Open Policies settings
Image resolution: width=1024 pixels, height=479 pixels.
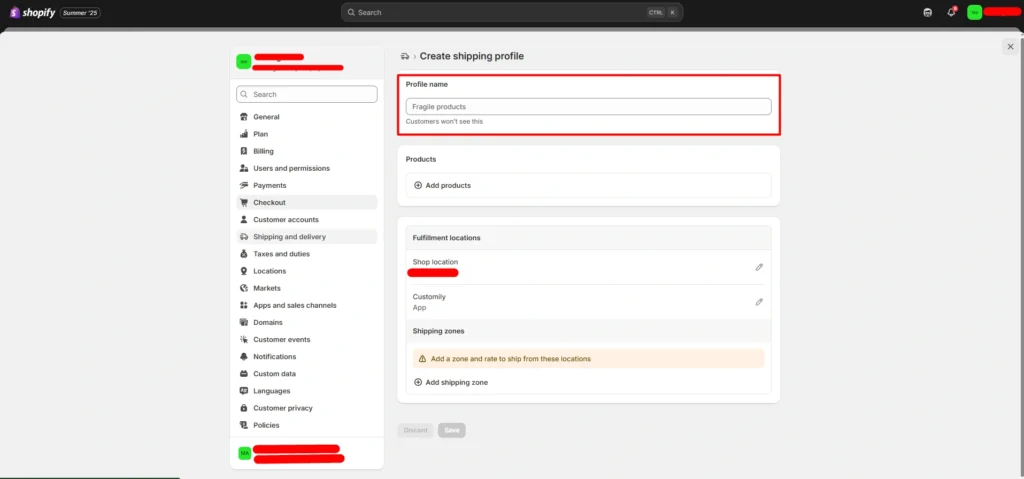[307, 425]
